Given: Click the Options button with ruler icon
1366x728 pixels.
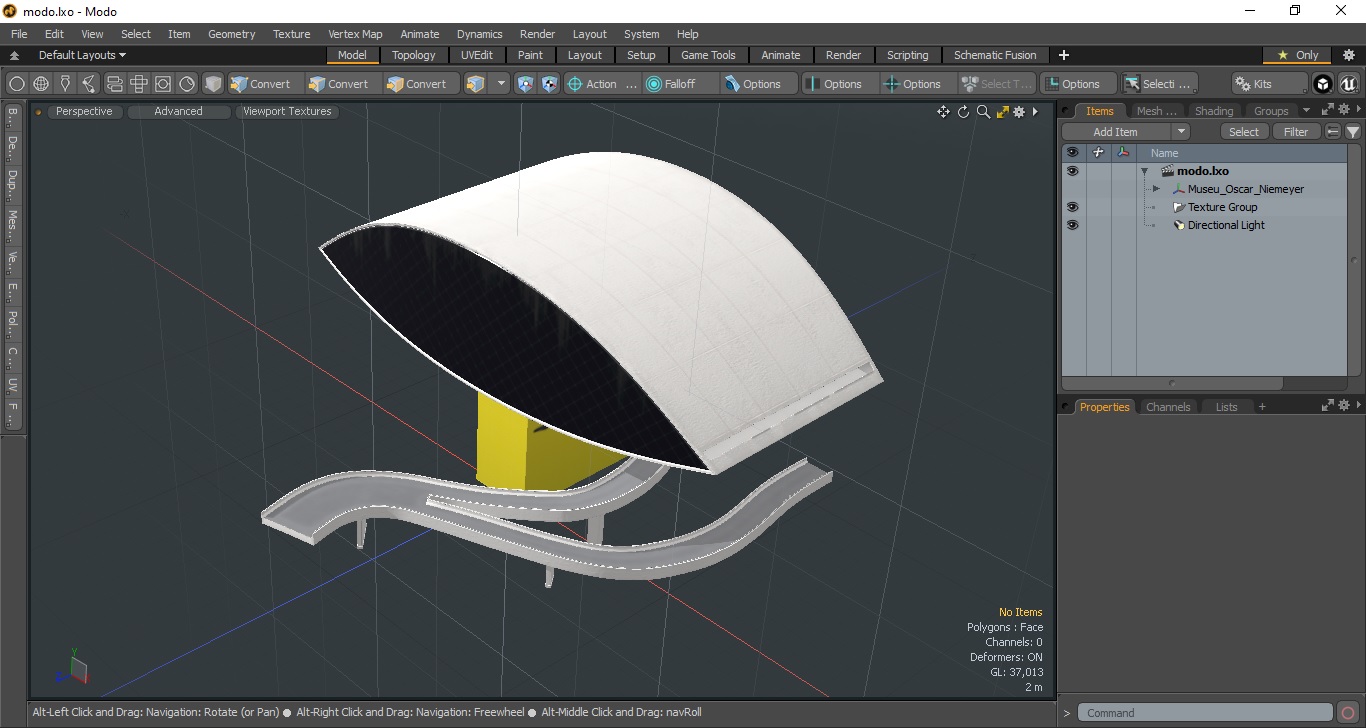Looking at the screenshot, I should pos(1078,84).
